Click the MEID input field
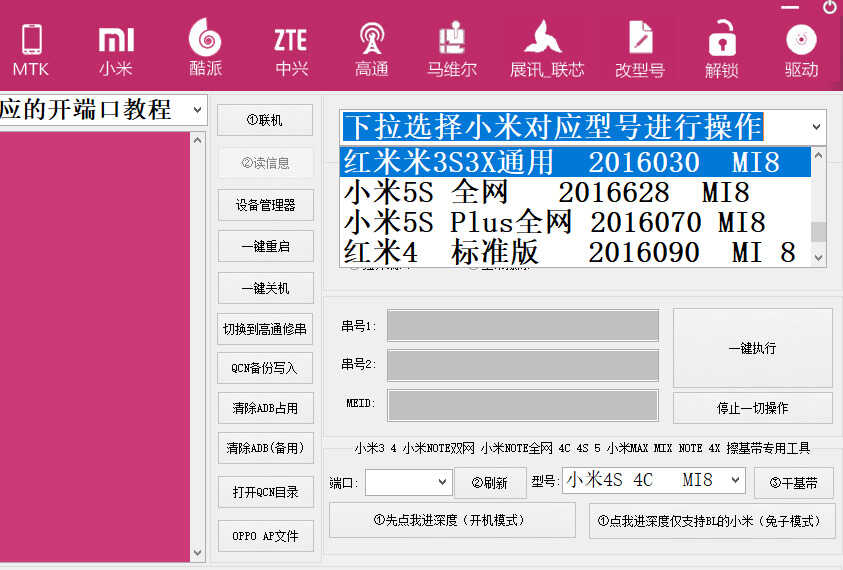The width and height of the screenshot is (843, 570). tap(523, 405)
